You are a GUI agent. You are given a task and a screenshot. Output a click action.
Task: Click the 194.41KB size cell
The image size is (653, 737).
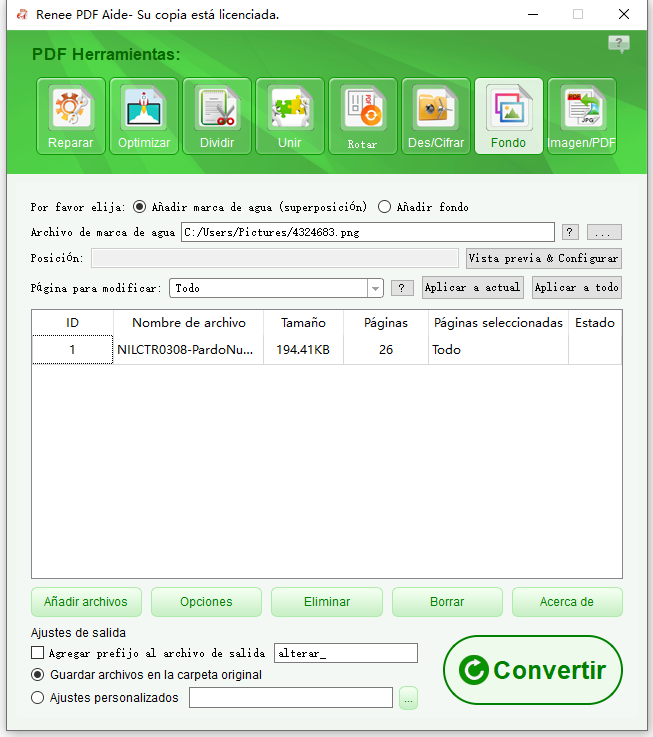(x=303, y=350)
